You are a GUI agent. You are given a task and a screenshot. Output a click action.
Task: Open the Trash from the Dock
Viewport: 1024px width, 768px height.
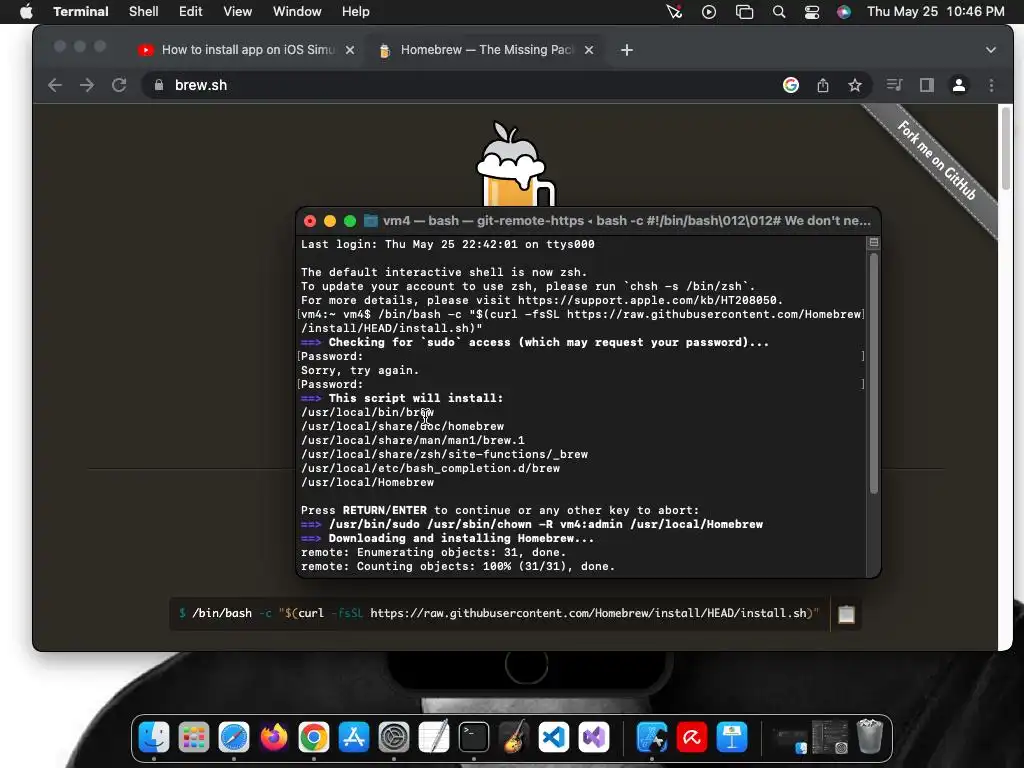[869, 737]
